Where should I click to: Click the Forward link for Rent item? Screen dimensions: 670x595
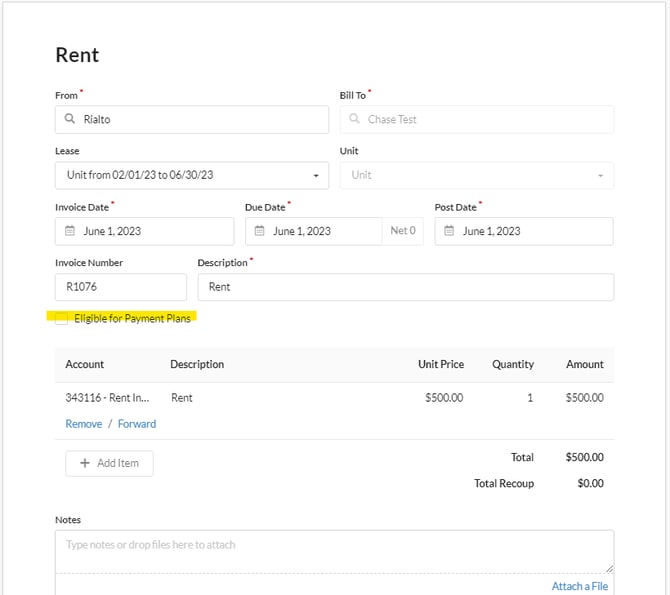pos(137,424)
